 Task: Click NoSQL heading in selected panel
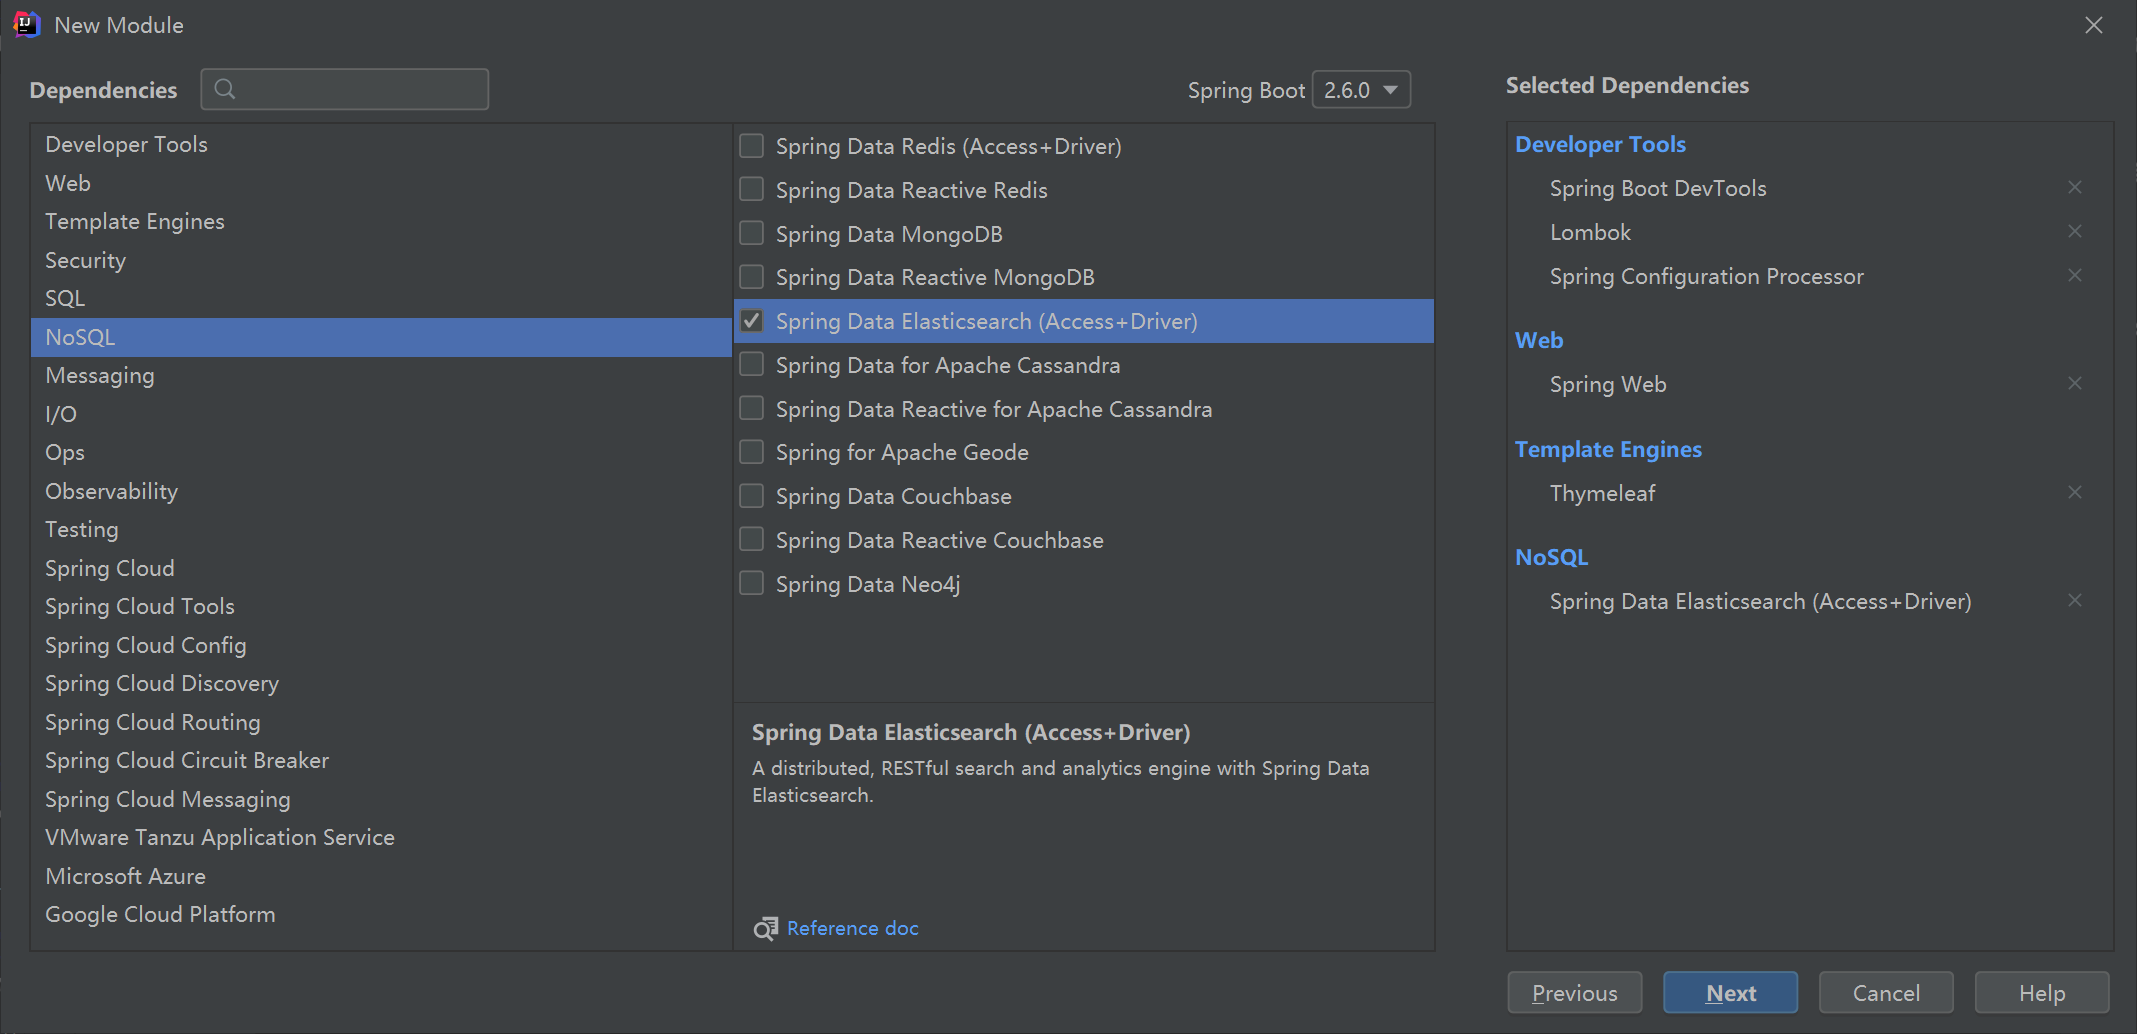click(1551, 557)
